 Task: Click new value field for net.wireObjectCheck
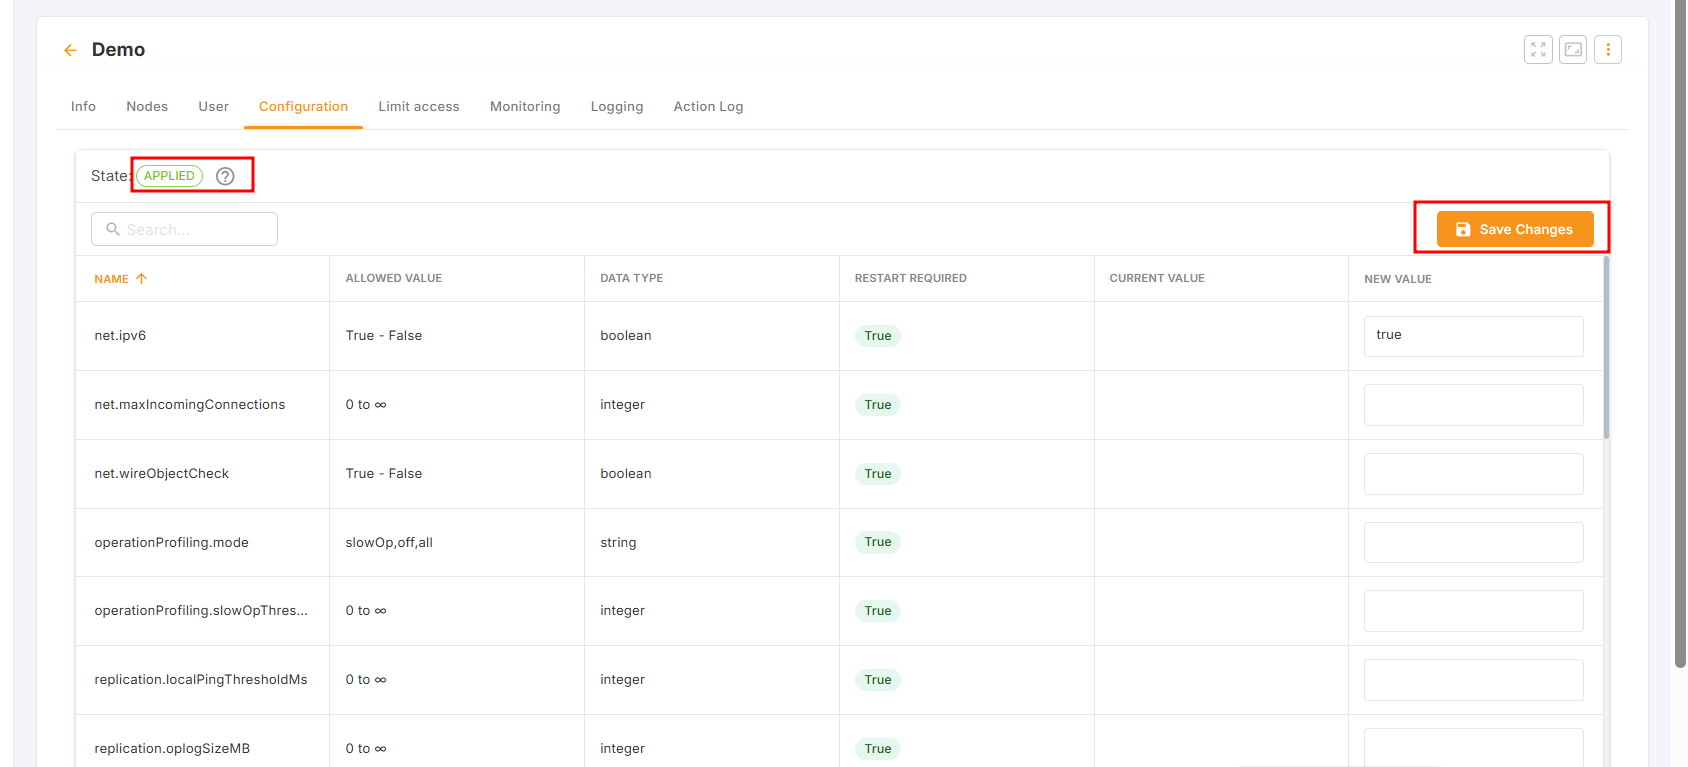coord(1473,474)
